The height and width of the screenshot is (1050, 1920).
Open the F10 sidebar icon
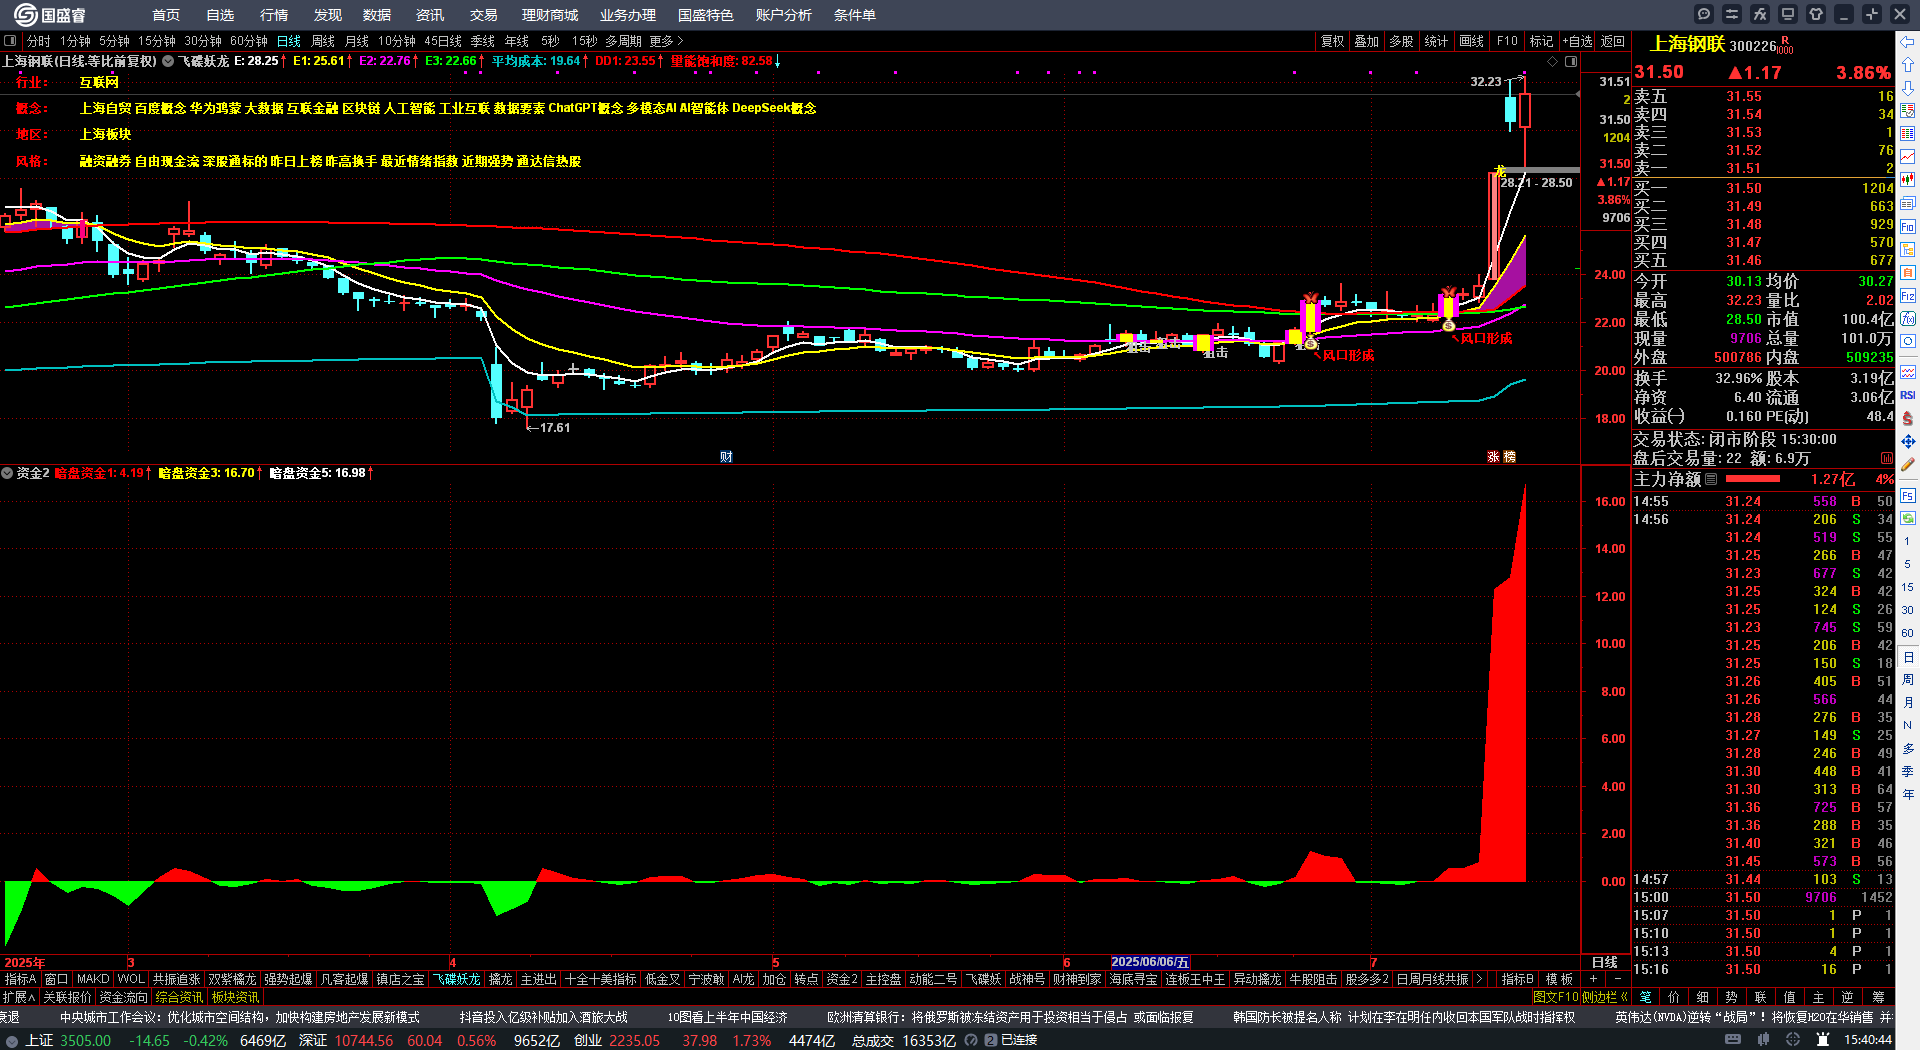tap(1908, 226)
